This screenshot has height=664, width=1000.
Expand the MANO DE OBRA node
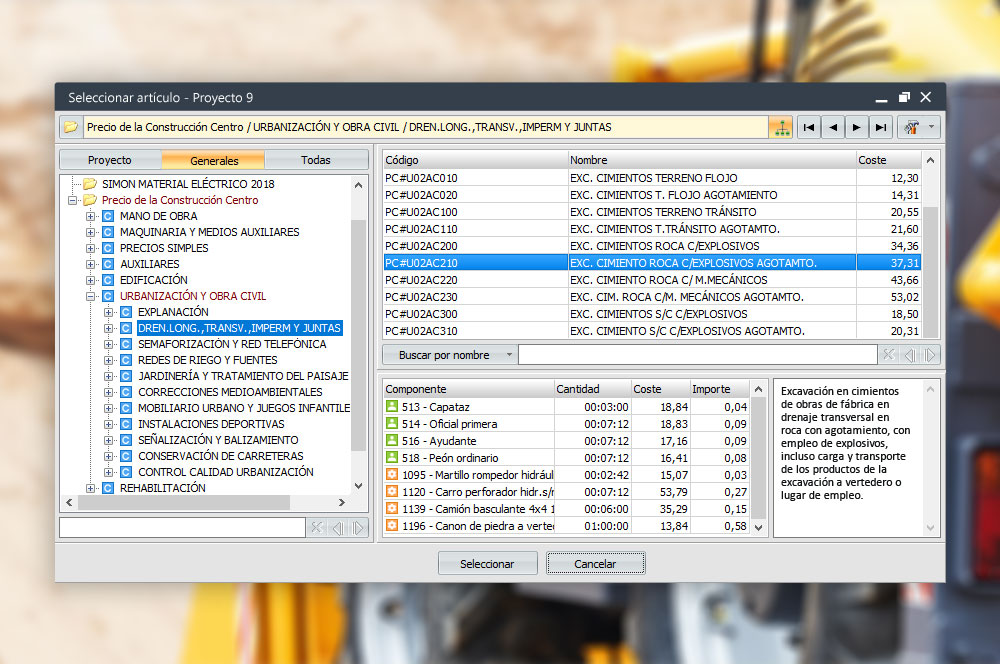tap(91, 216)
